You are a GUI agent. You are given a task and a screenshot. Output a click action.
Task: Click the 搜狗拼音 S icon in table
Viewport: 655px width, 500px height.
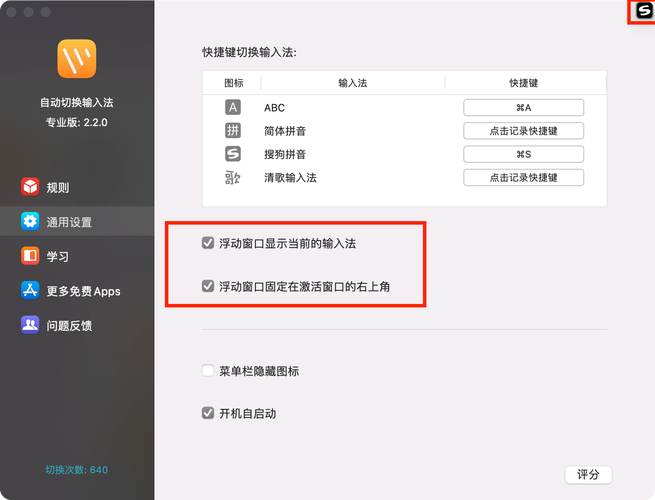pyautogui.click(x=233, y=154)
